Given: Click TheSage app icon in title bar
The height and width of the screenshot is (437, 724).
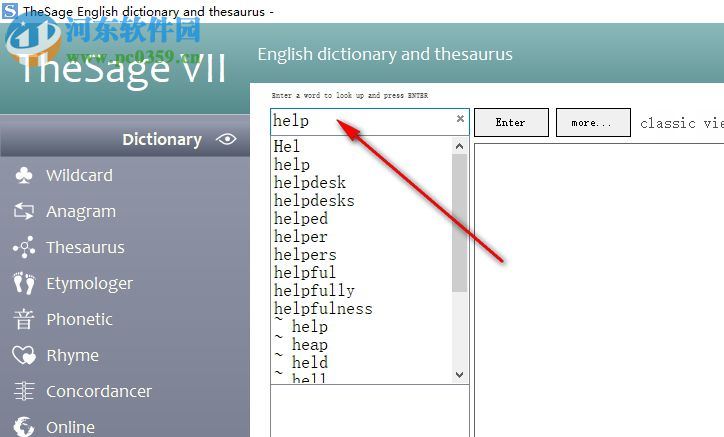Looking at the screenshot, I should [x=10, y=11].
